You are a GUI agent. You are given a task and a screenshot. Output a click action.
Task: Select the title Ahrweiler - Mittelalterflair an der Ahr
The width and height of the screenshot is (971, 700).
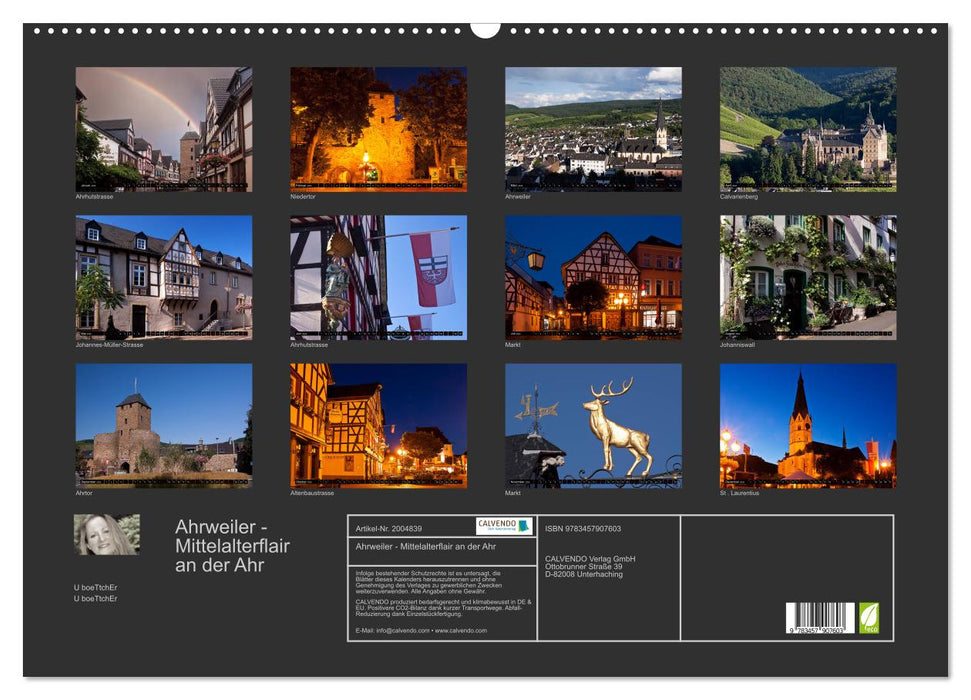point(230,545)
